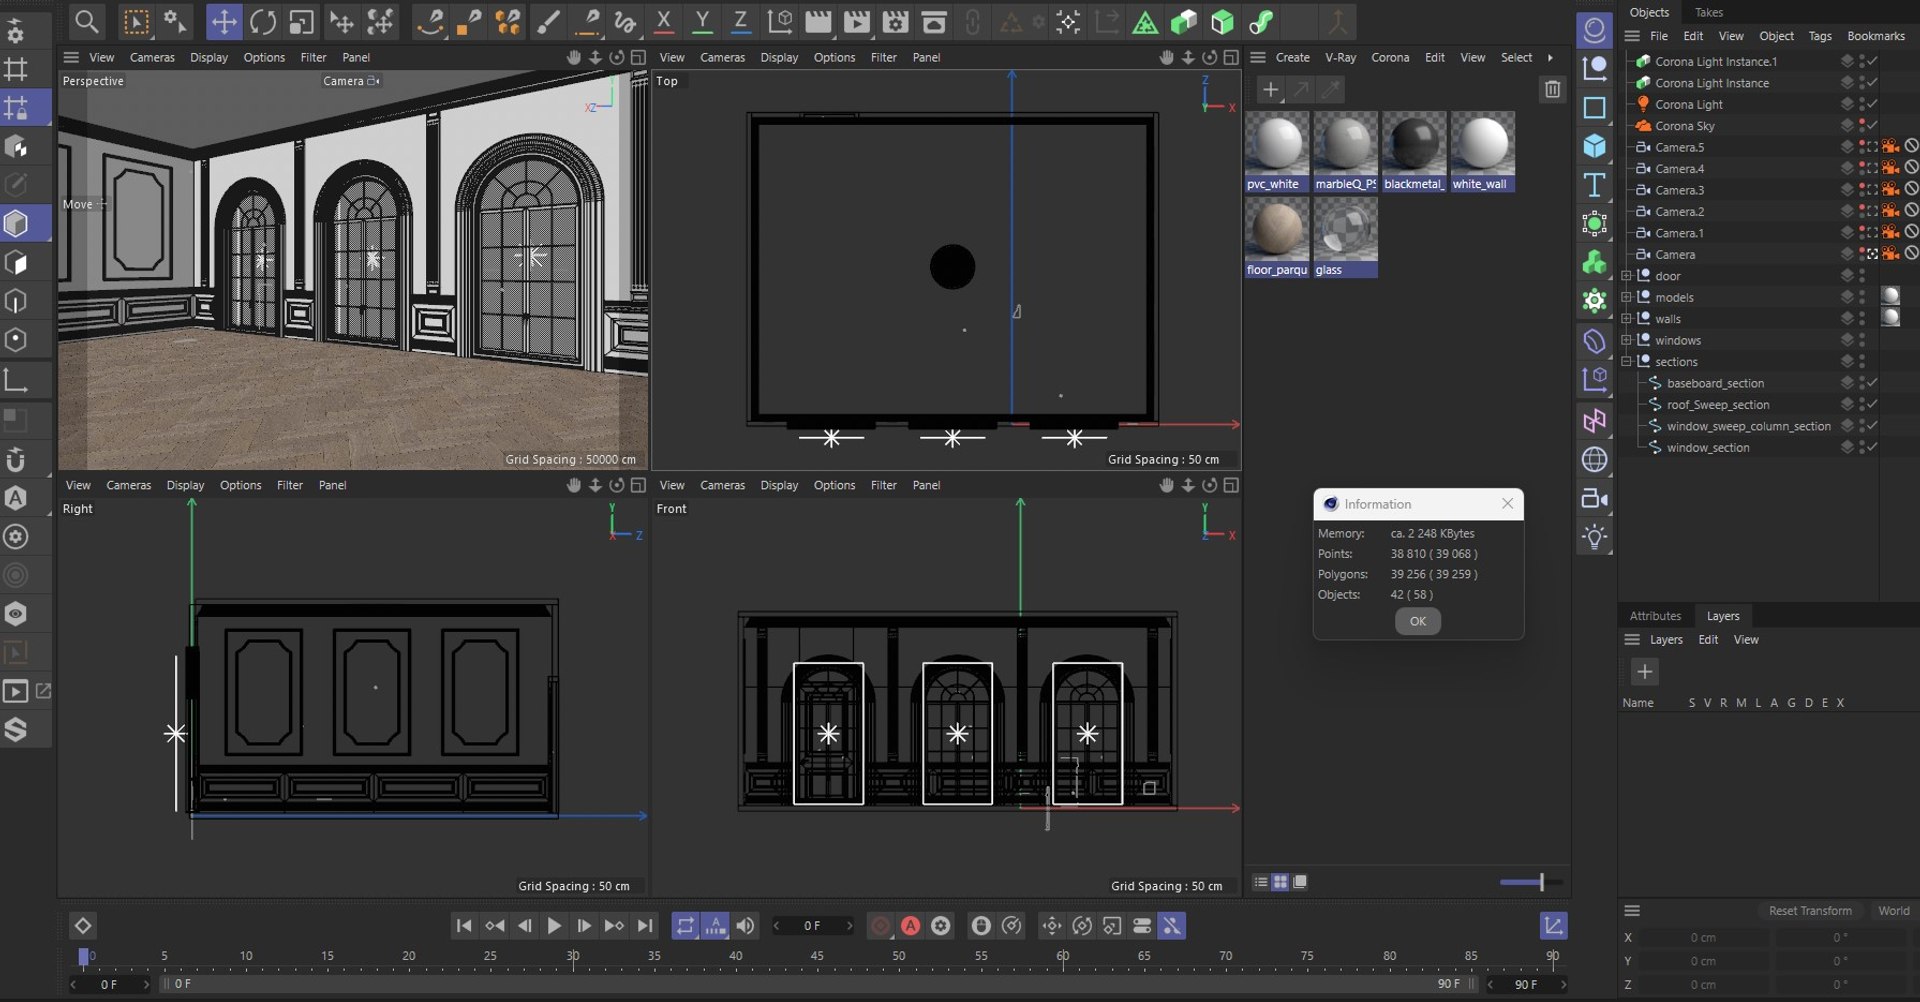Open the World coordinate system dropdown

pos(1893,911)
